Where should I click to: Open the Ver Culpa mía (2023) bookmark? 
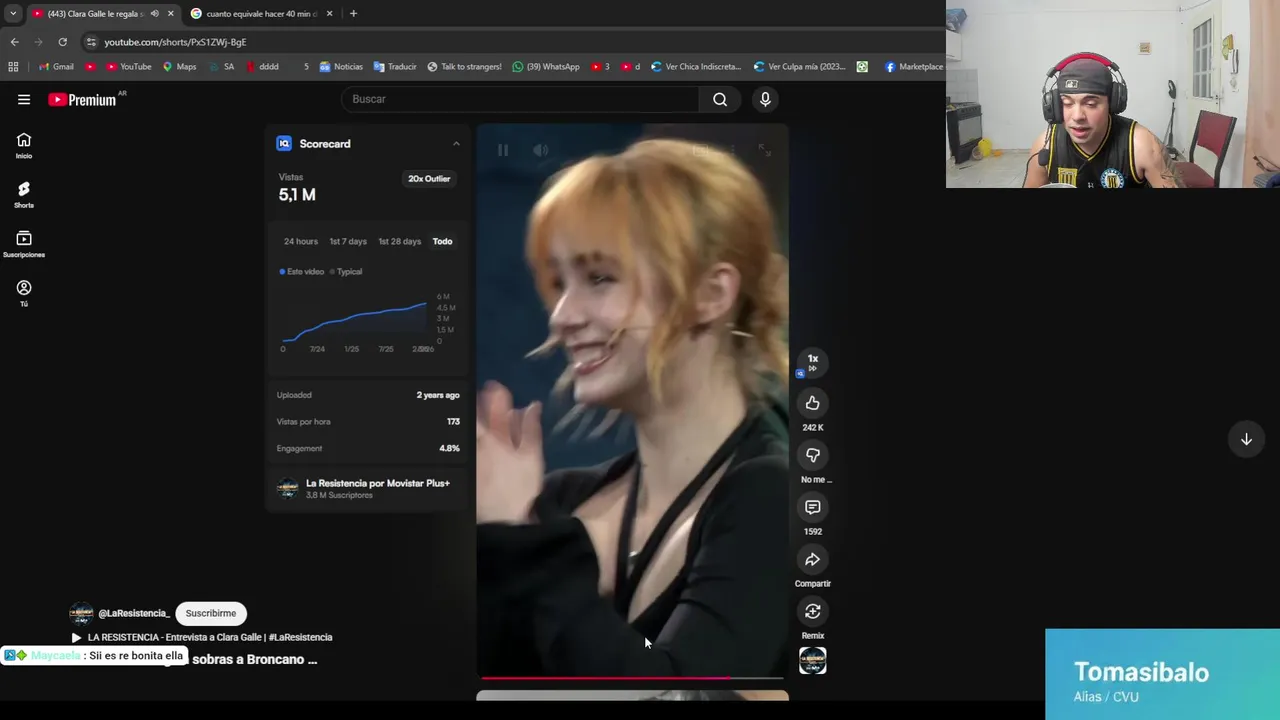pyautogui.click(x=799, y=67)
